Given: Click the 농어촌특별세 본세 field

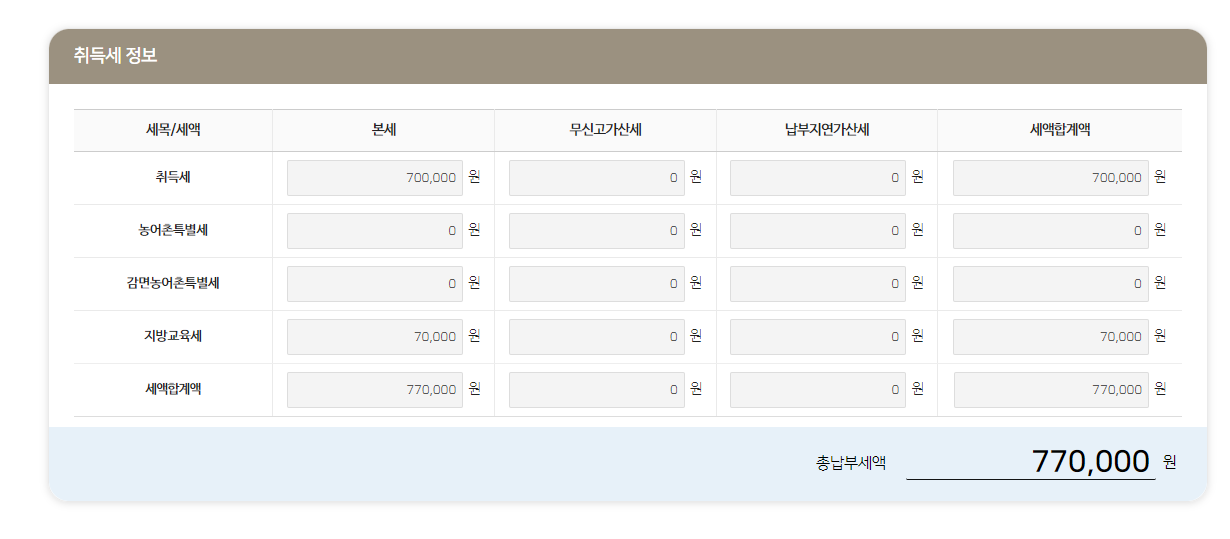Looking at the screenshot, I should [x=375, y=231].
